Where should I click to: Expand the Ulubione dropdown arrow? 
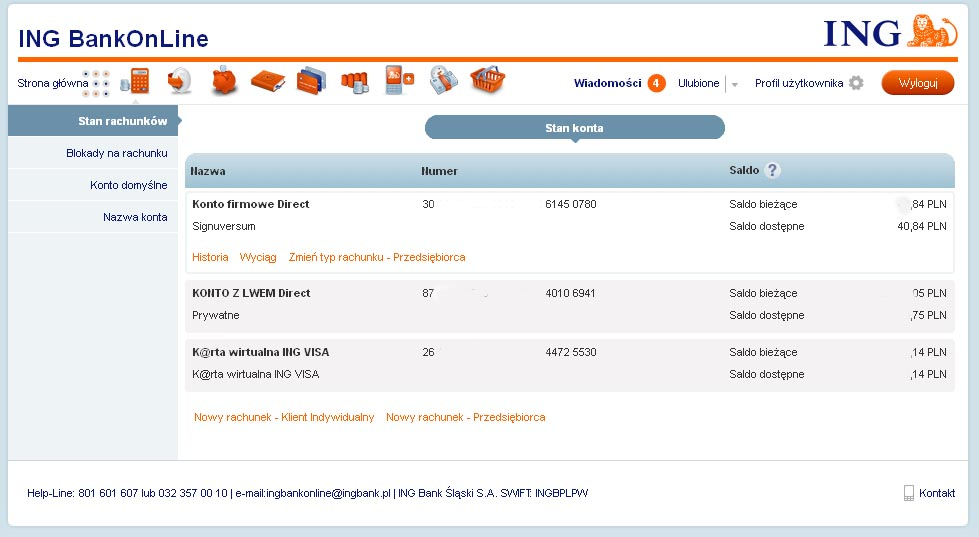point(735,85)
